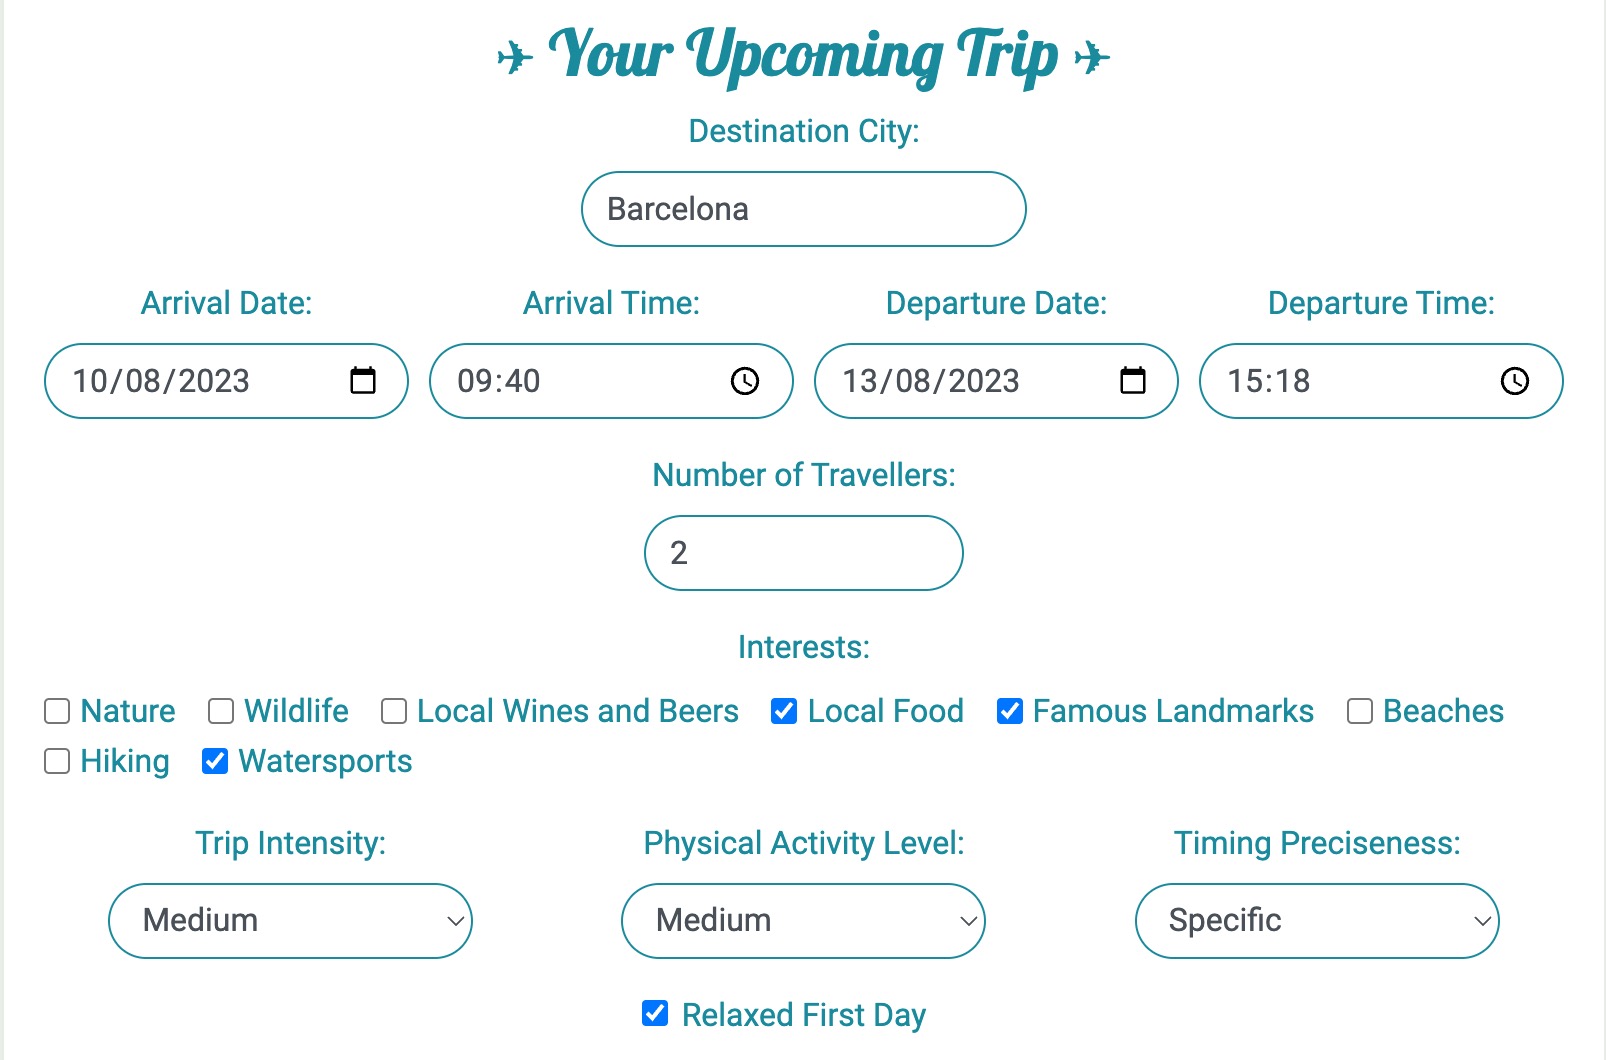The image size is (1606, 1060).
Task: Check the Local Wines and Beers box
Action: coord(394,711)
